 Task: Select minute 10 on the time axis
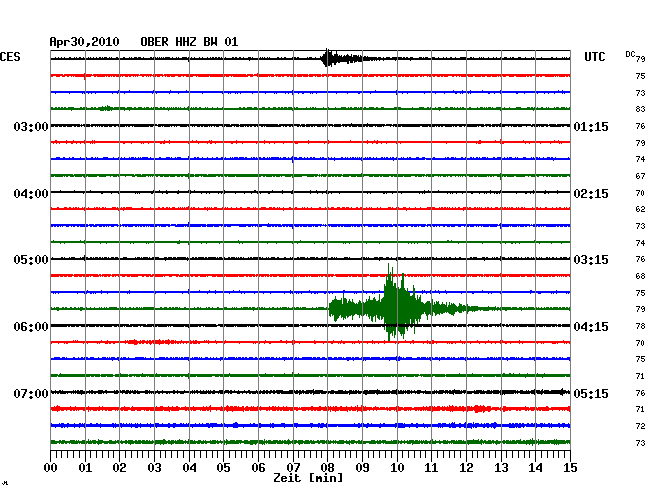pos(397,467)
